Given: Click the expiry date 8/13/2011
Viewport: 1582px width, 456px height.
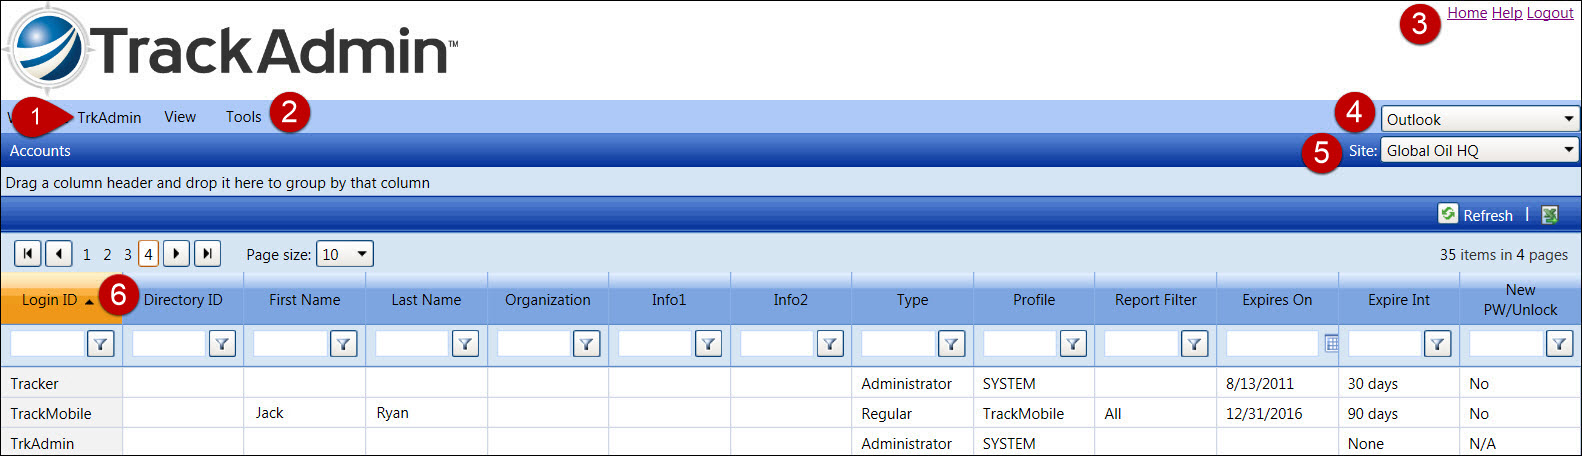Looking at the screenshot, I should coord(1260,383).
